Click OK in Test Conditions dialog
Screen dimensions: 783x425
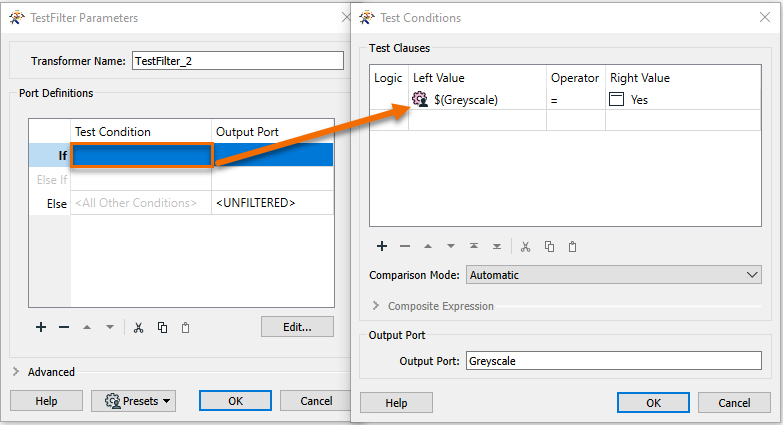(x=653, y=403)
